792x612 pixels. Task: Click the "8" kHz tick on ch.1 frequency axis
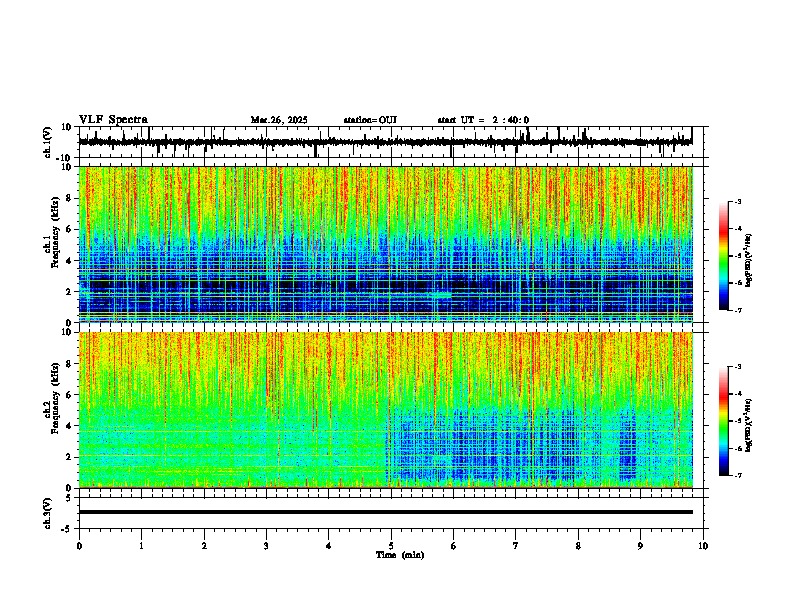click(x=70, y=198)
